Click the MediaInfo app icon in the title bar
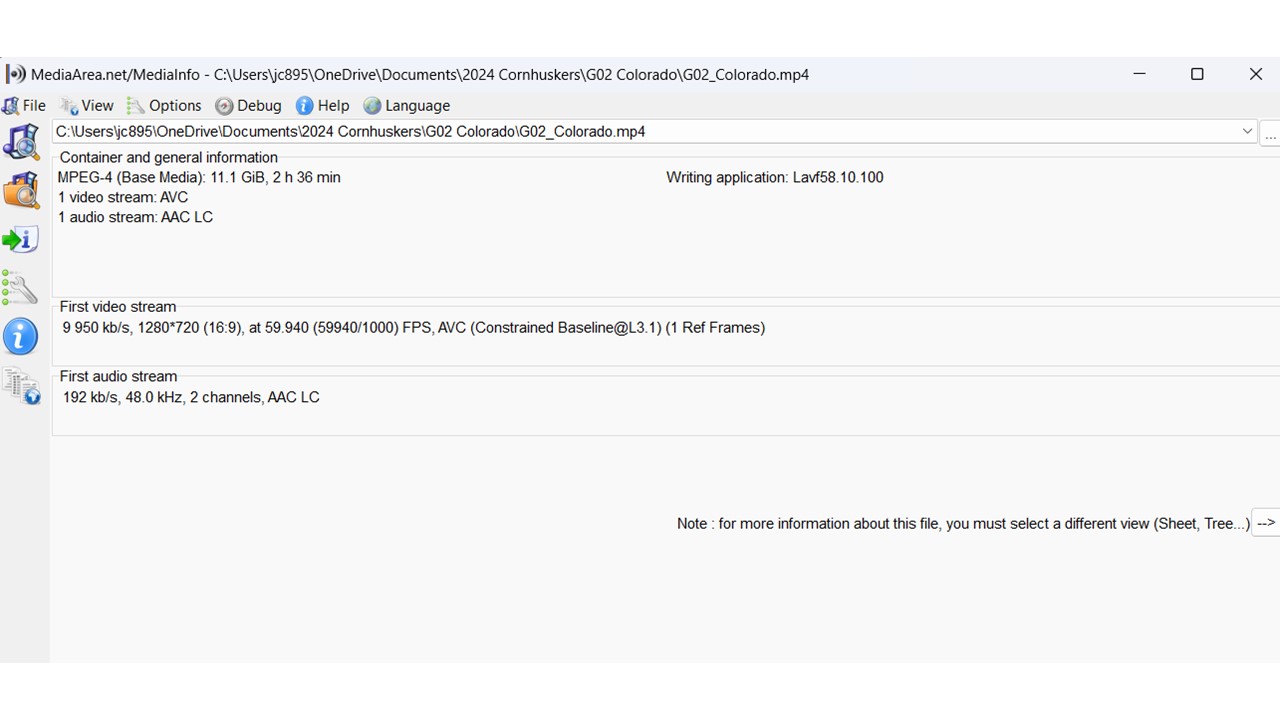The height and width of the screenshot is (720, 1280). (16, 74)
